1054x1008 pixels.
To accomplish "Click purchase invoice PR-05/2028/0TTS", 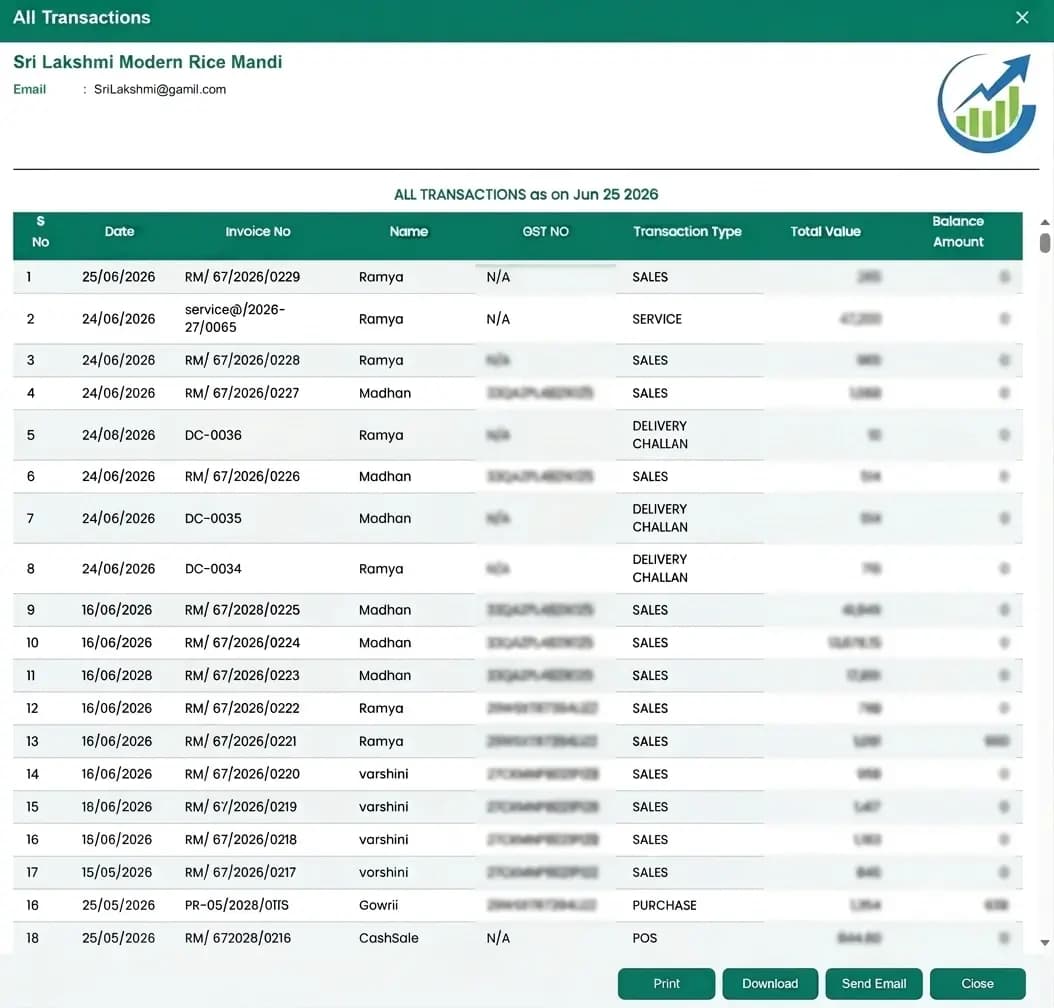I will [237, 905].
